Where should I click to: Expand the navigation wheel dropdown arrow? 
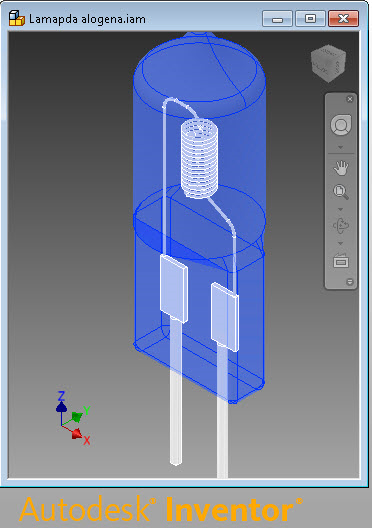click(x=340, y=147)
